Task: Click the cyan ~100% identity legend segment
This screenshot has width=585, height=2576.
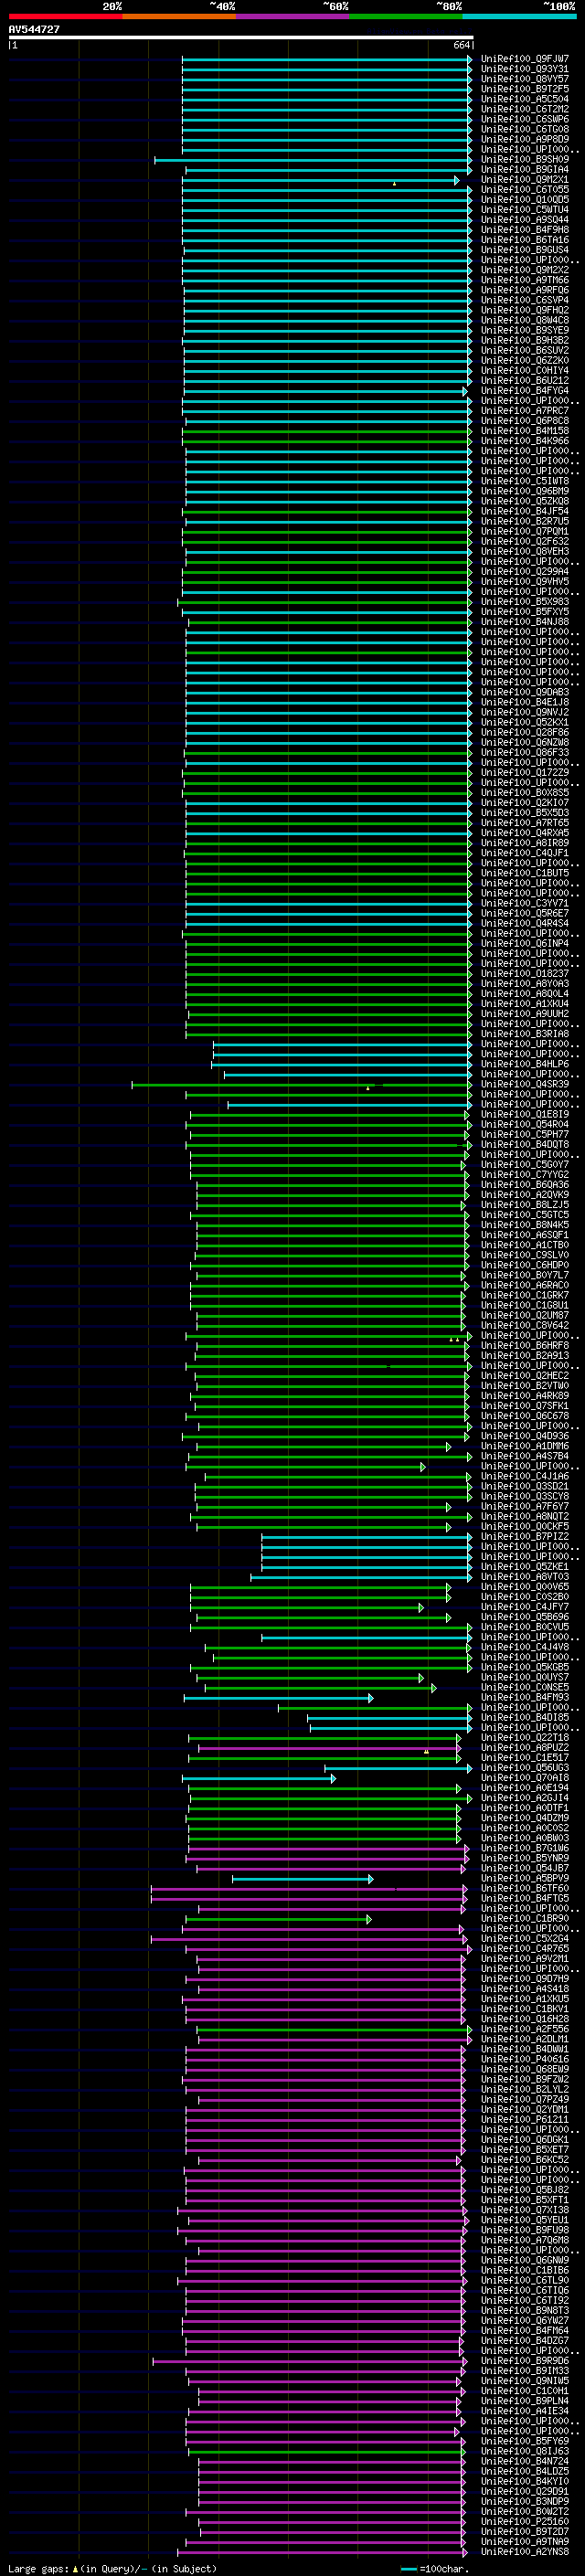Action: pos(519,16)
